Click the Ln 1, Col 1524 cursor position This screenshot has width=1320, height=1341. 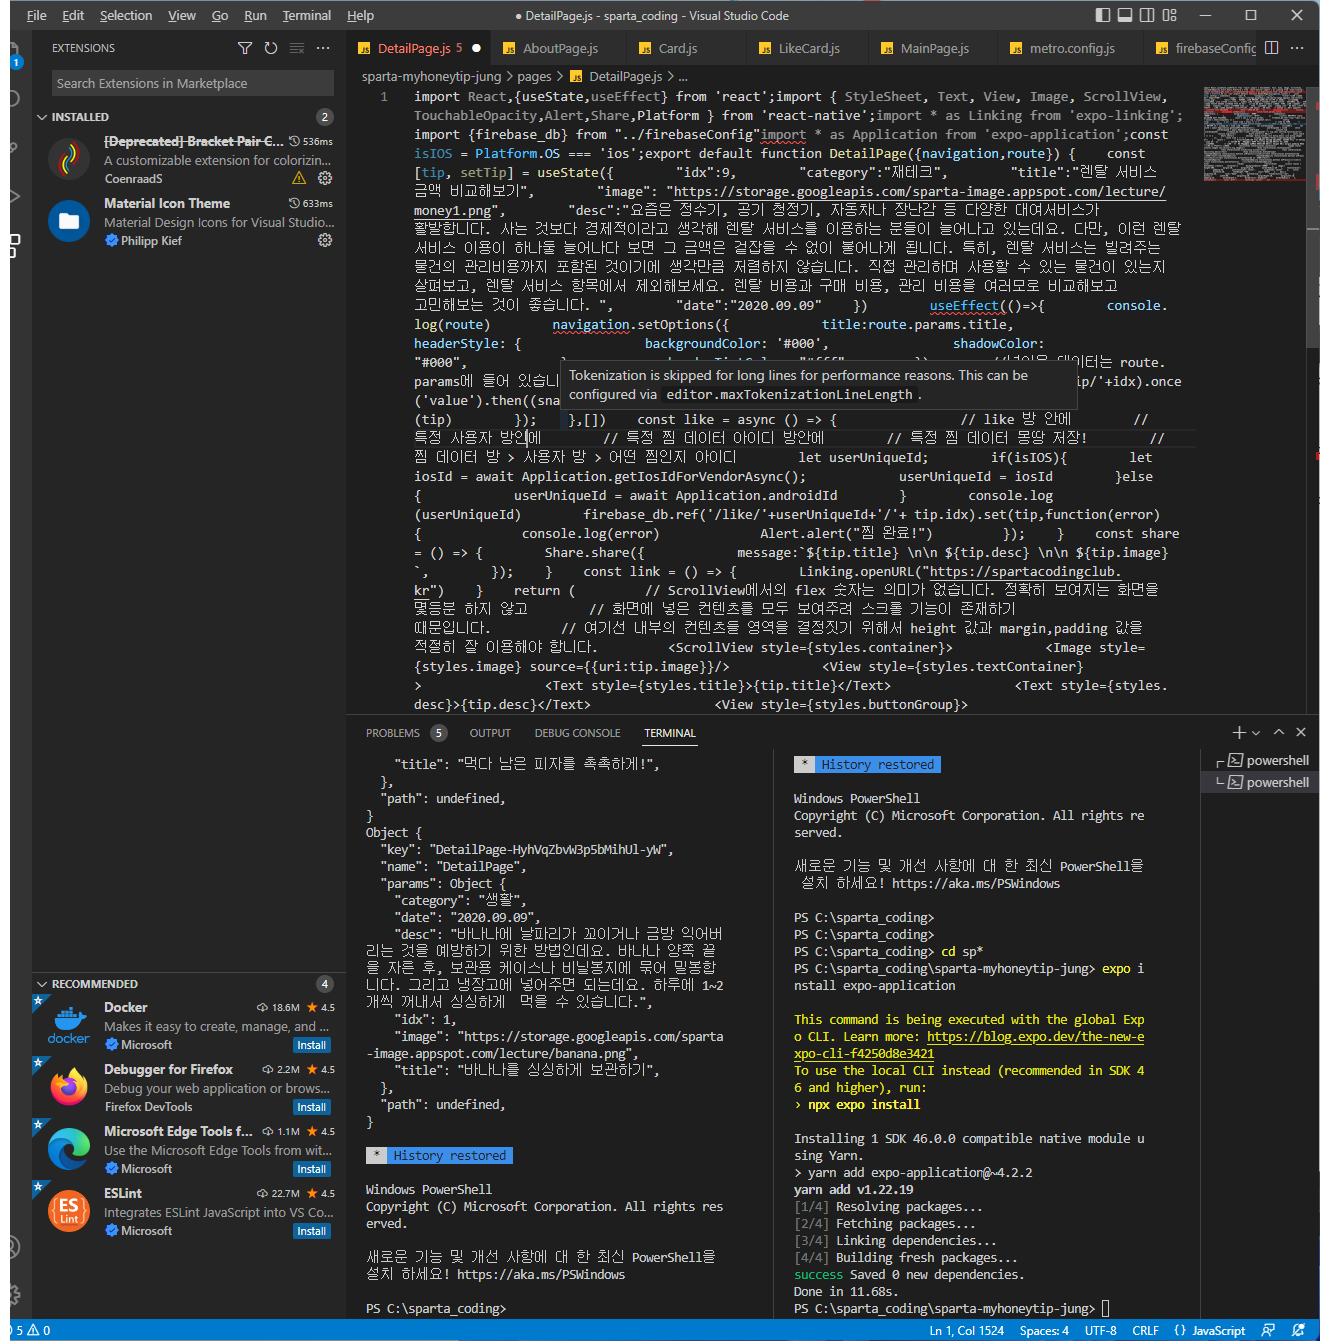tap(966, 1330)
